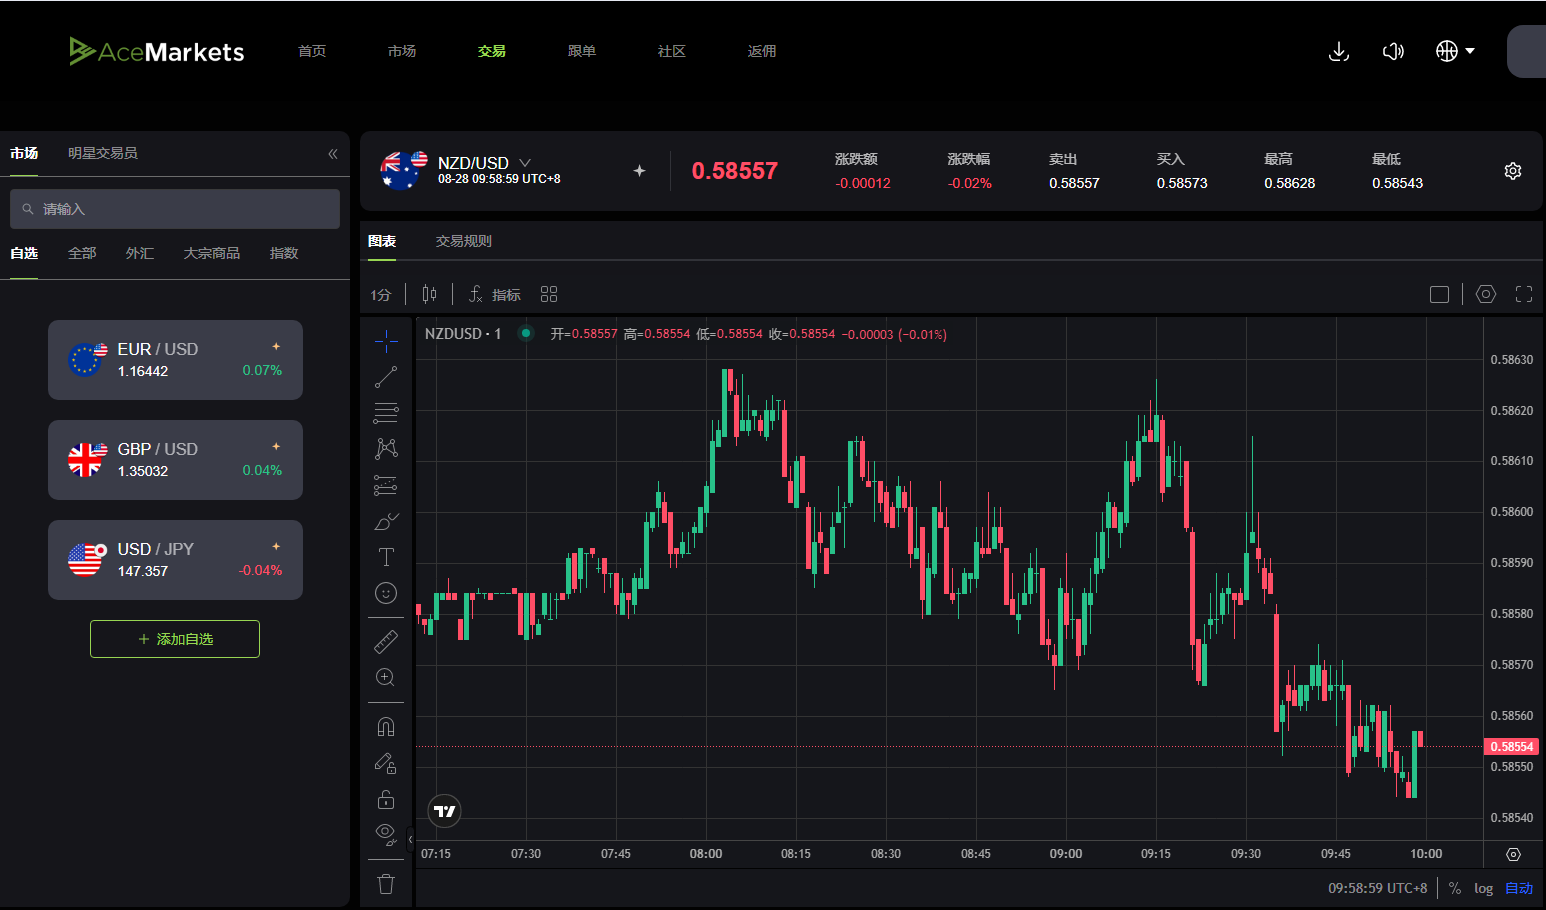Image resolution: width=1546 pixels, height=910 pixels.
Task: Expand the language selector in top bar
Action: [1455, 51]
